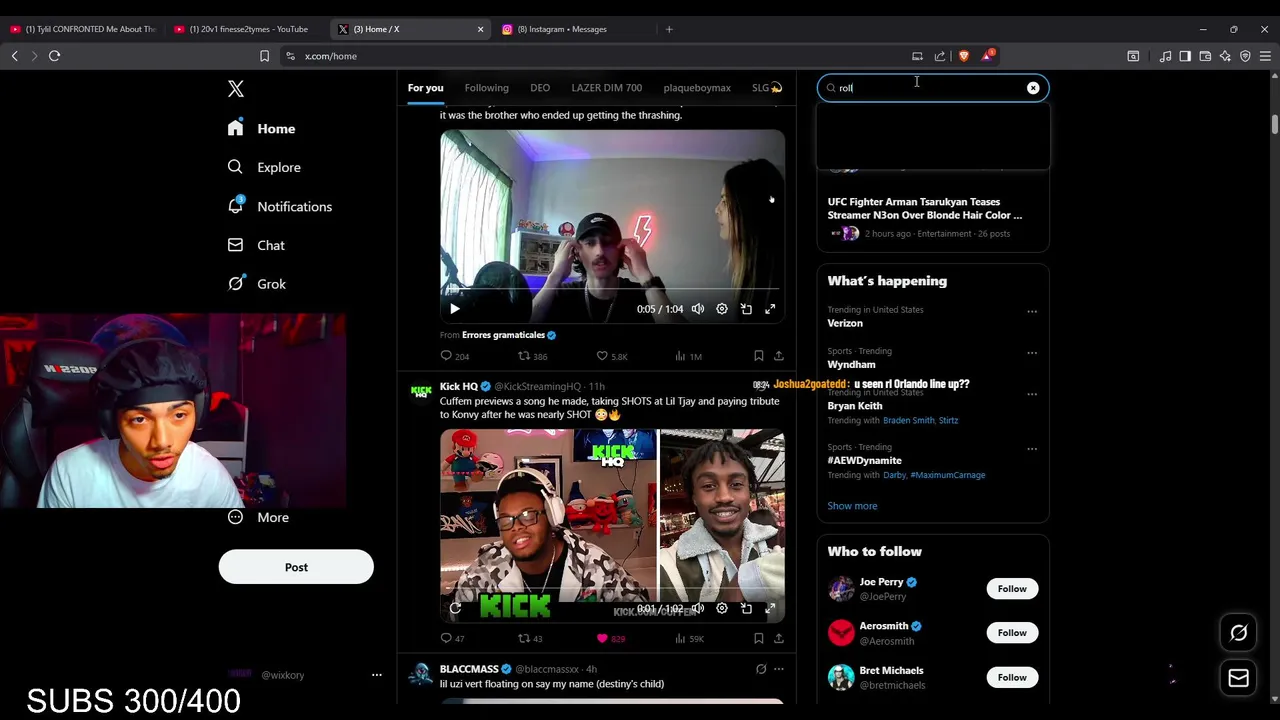Play the first video in the feed
The image size is (1280, 720).
pyautogui.click(x=455, y=309)
